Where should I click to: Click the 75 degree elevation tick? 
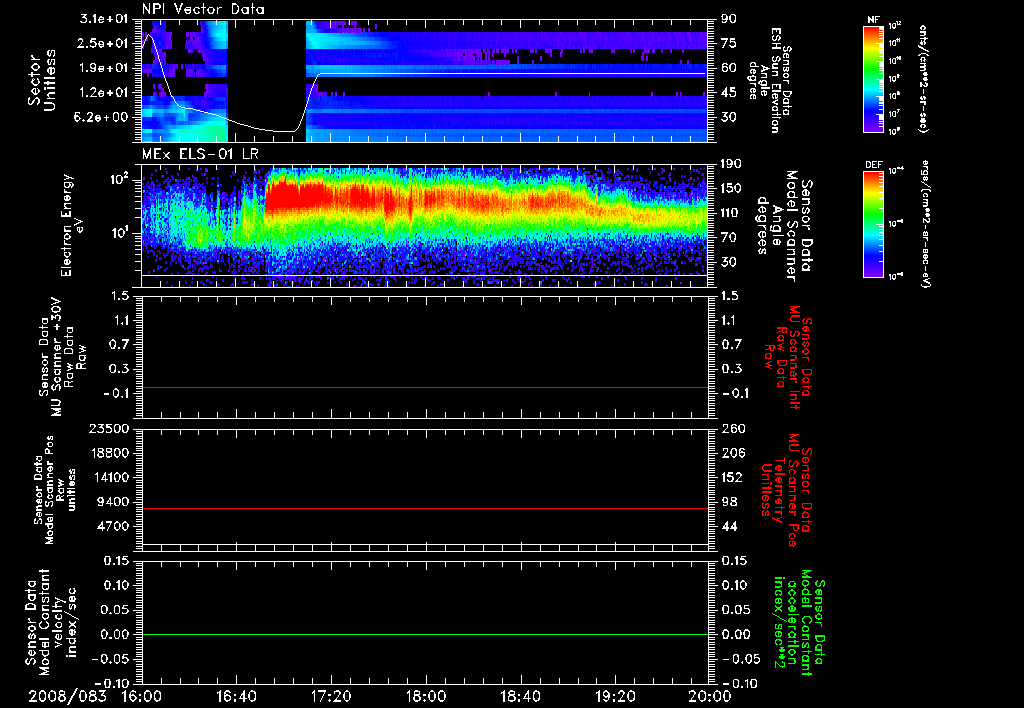coord(729,43)
